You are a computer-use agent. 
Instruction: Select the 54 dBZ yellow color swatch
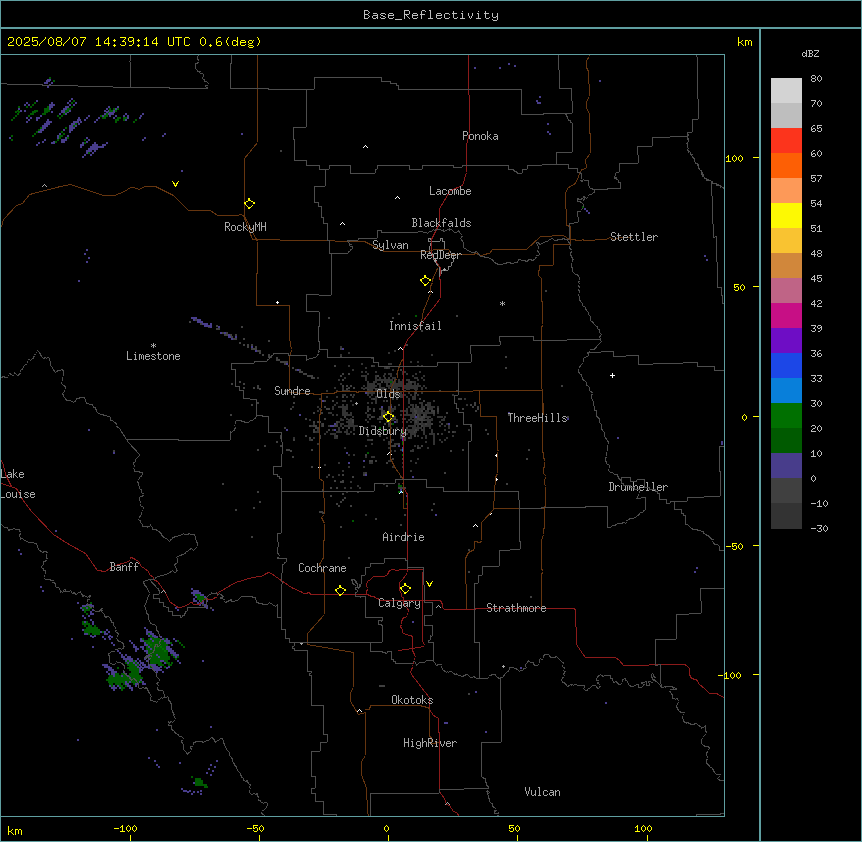click(x=786, y=215)
